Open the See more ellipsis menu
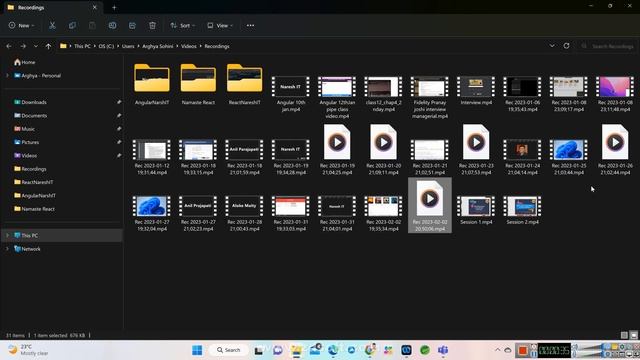This screenshot has width=640, height=360. click(x=250, y=25)
